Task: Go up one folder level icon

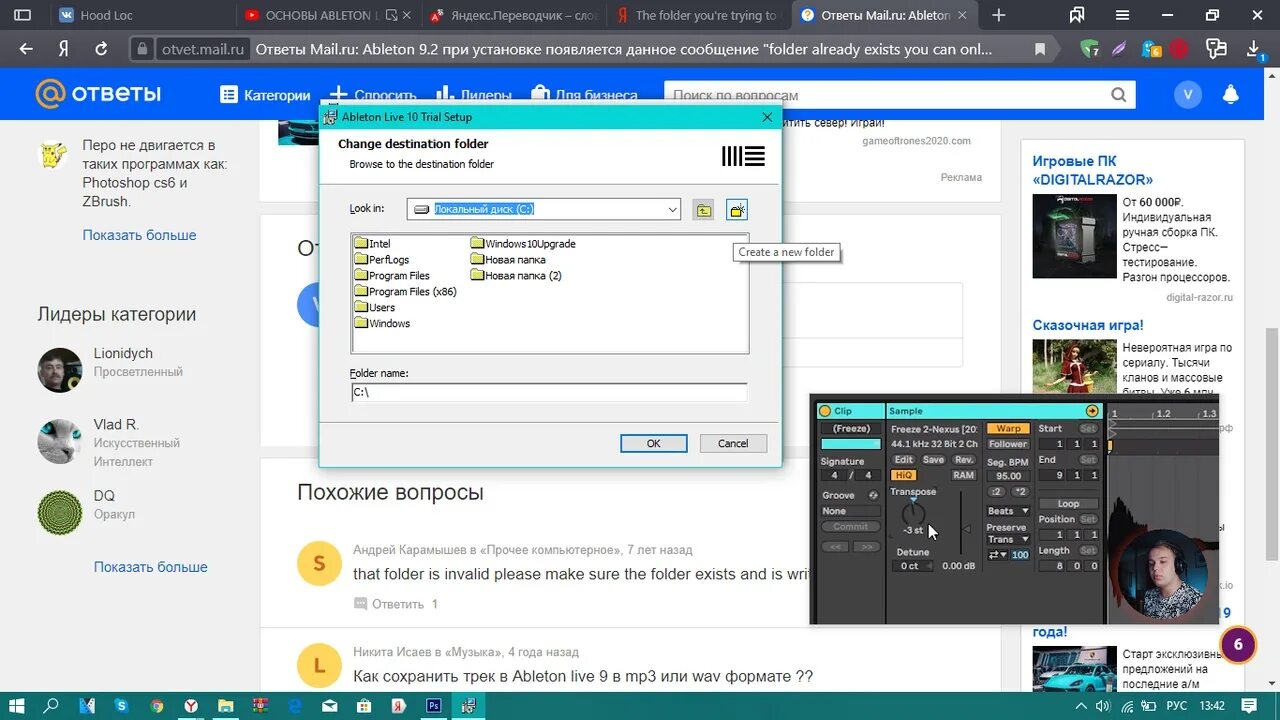Action: pos(704,210)
